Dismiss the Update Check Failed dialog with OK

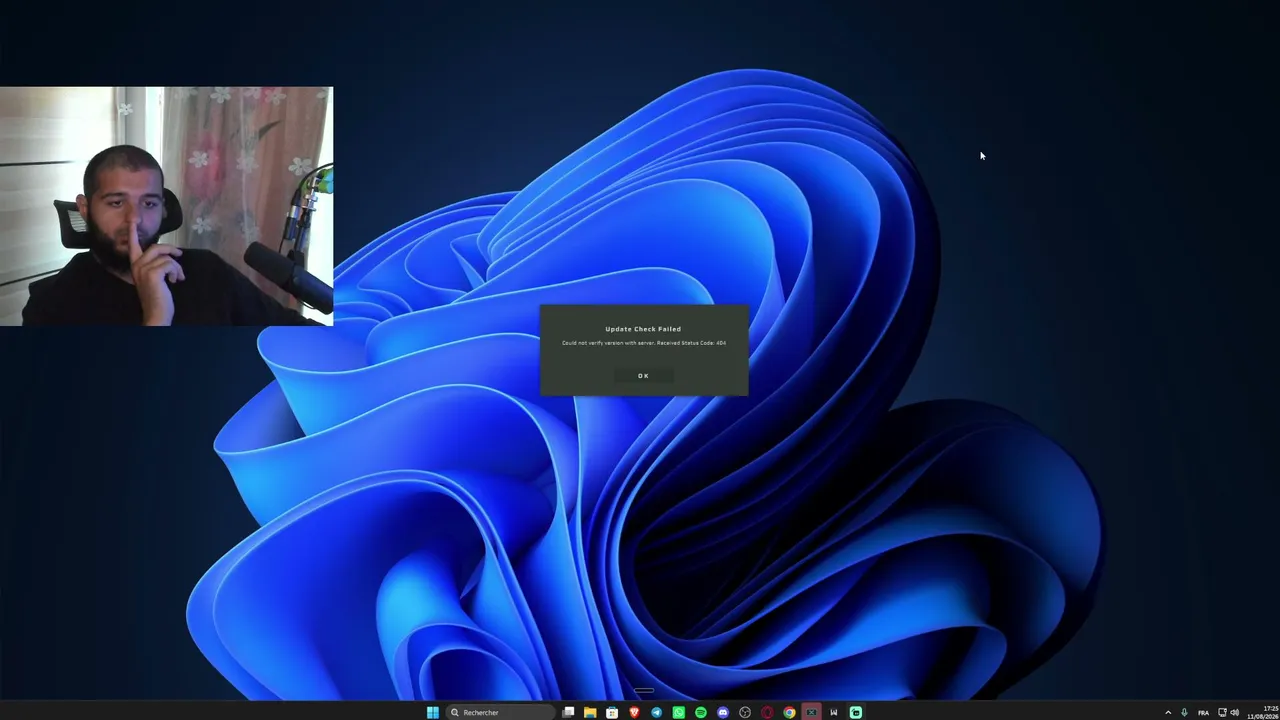(643, 376)
